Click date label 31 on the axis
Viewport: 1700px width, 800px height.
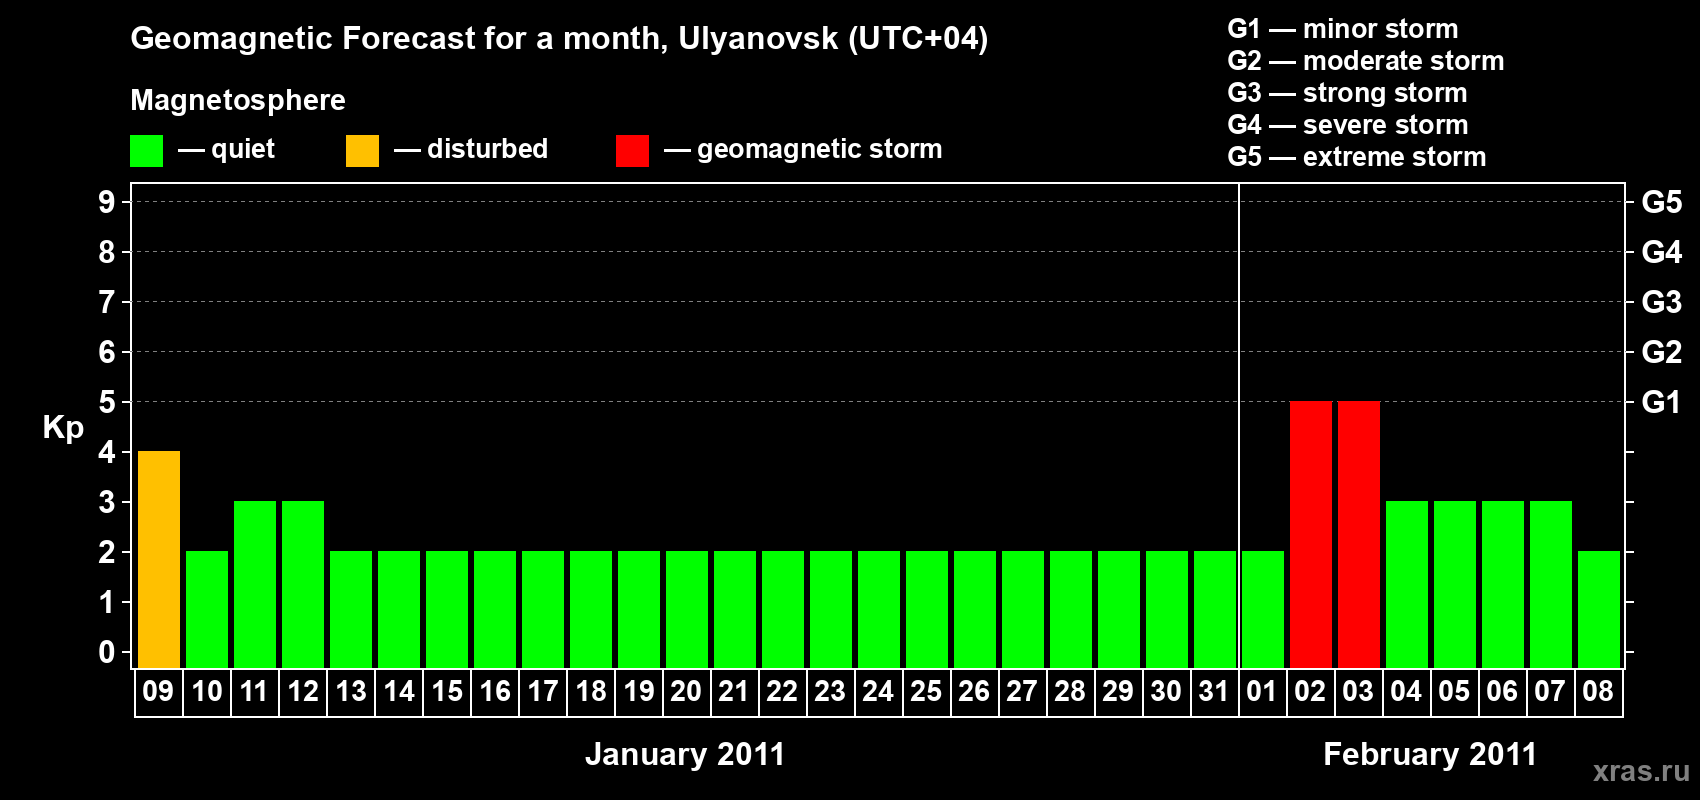[1214, 691]
